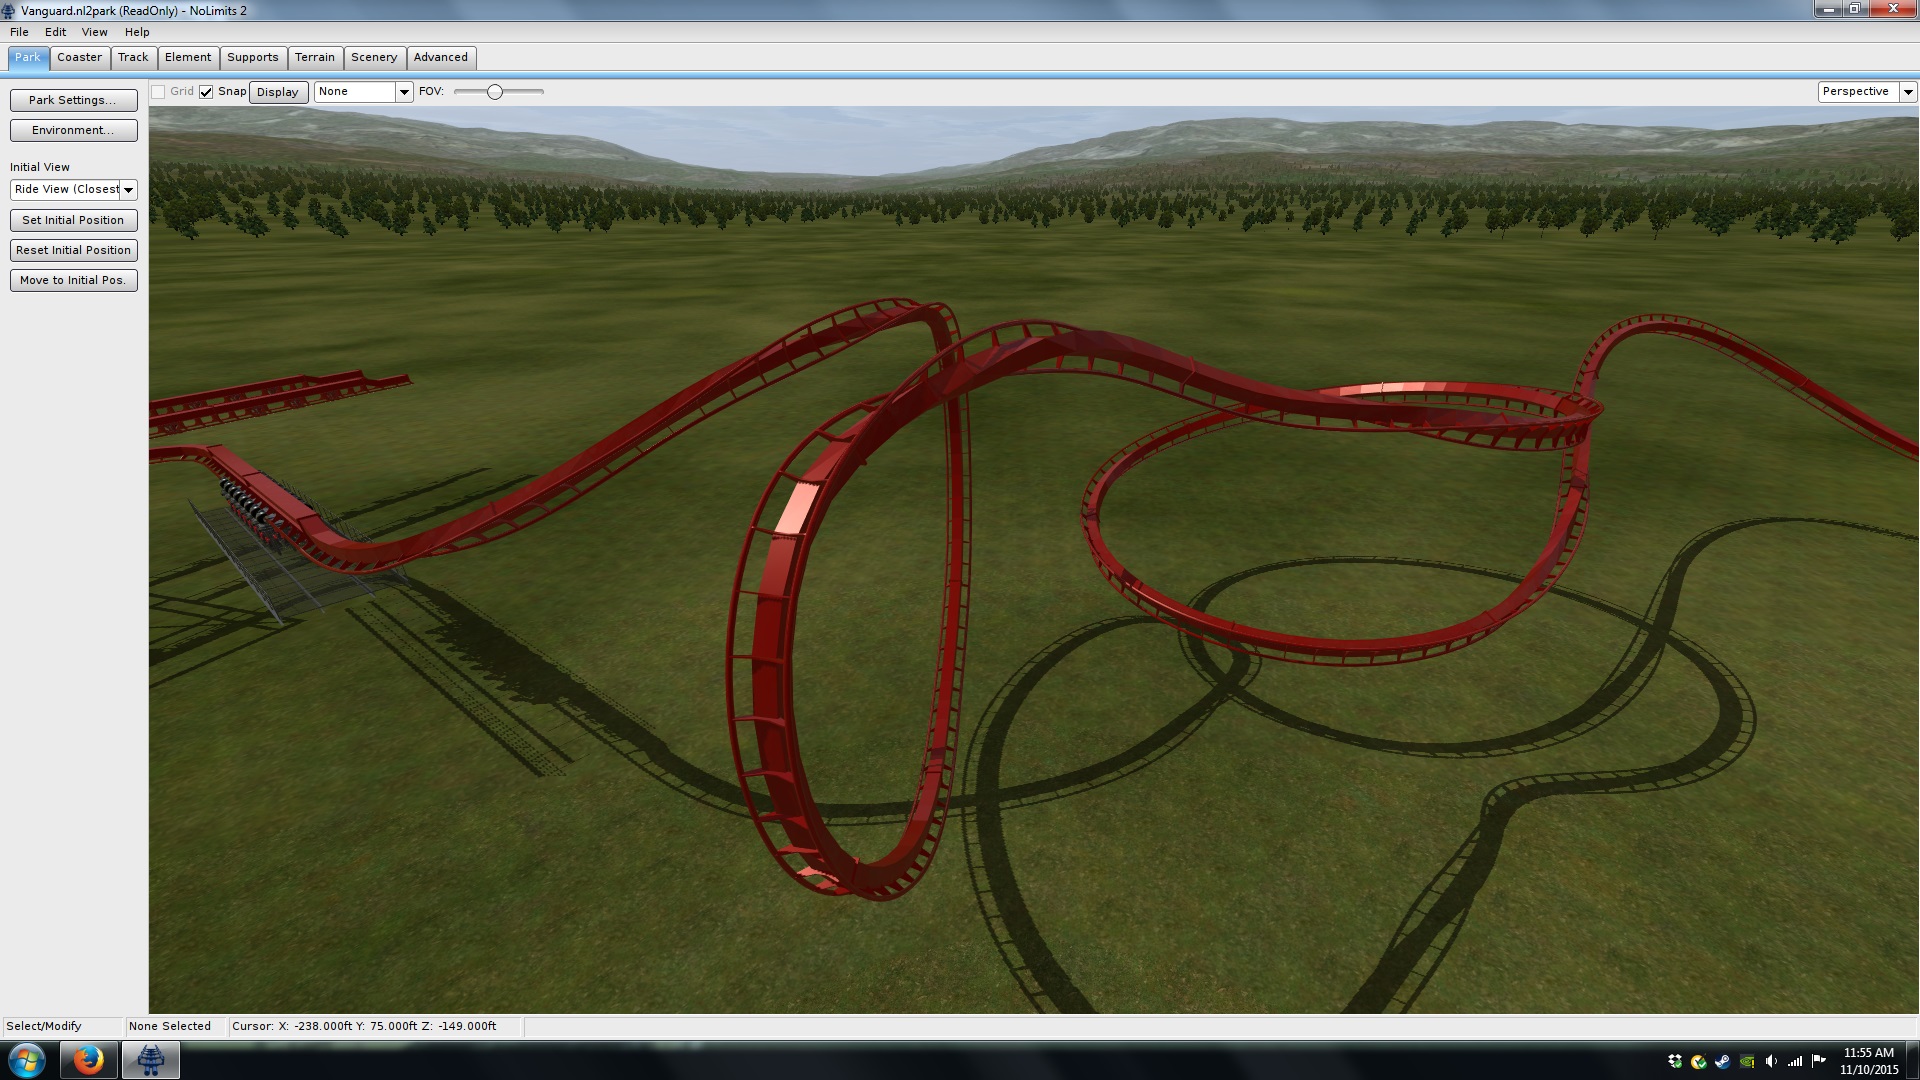Open the Edit menu
Screen dimensions: 1920x1080
(55, 32)
